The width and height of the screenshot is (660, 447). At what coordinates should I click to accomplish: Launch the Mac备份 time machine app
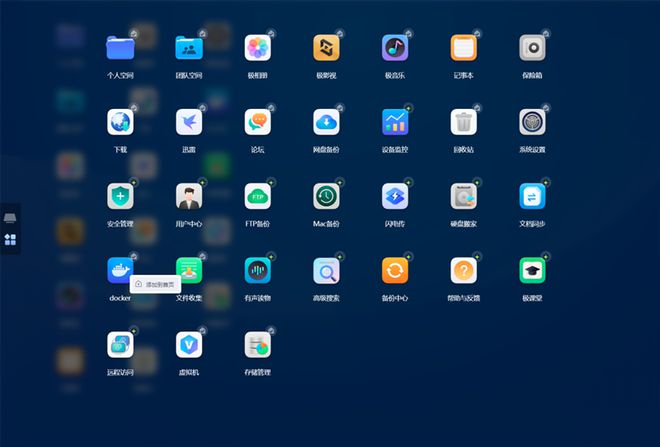pos(326,196)
